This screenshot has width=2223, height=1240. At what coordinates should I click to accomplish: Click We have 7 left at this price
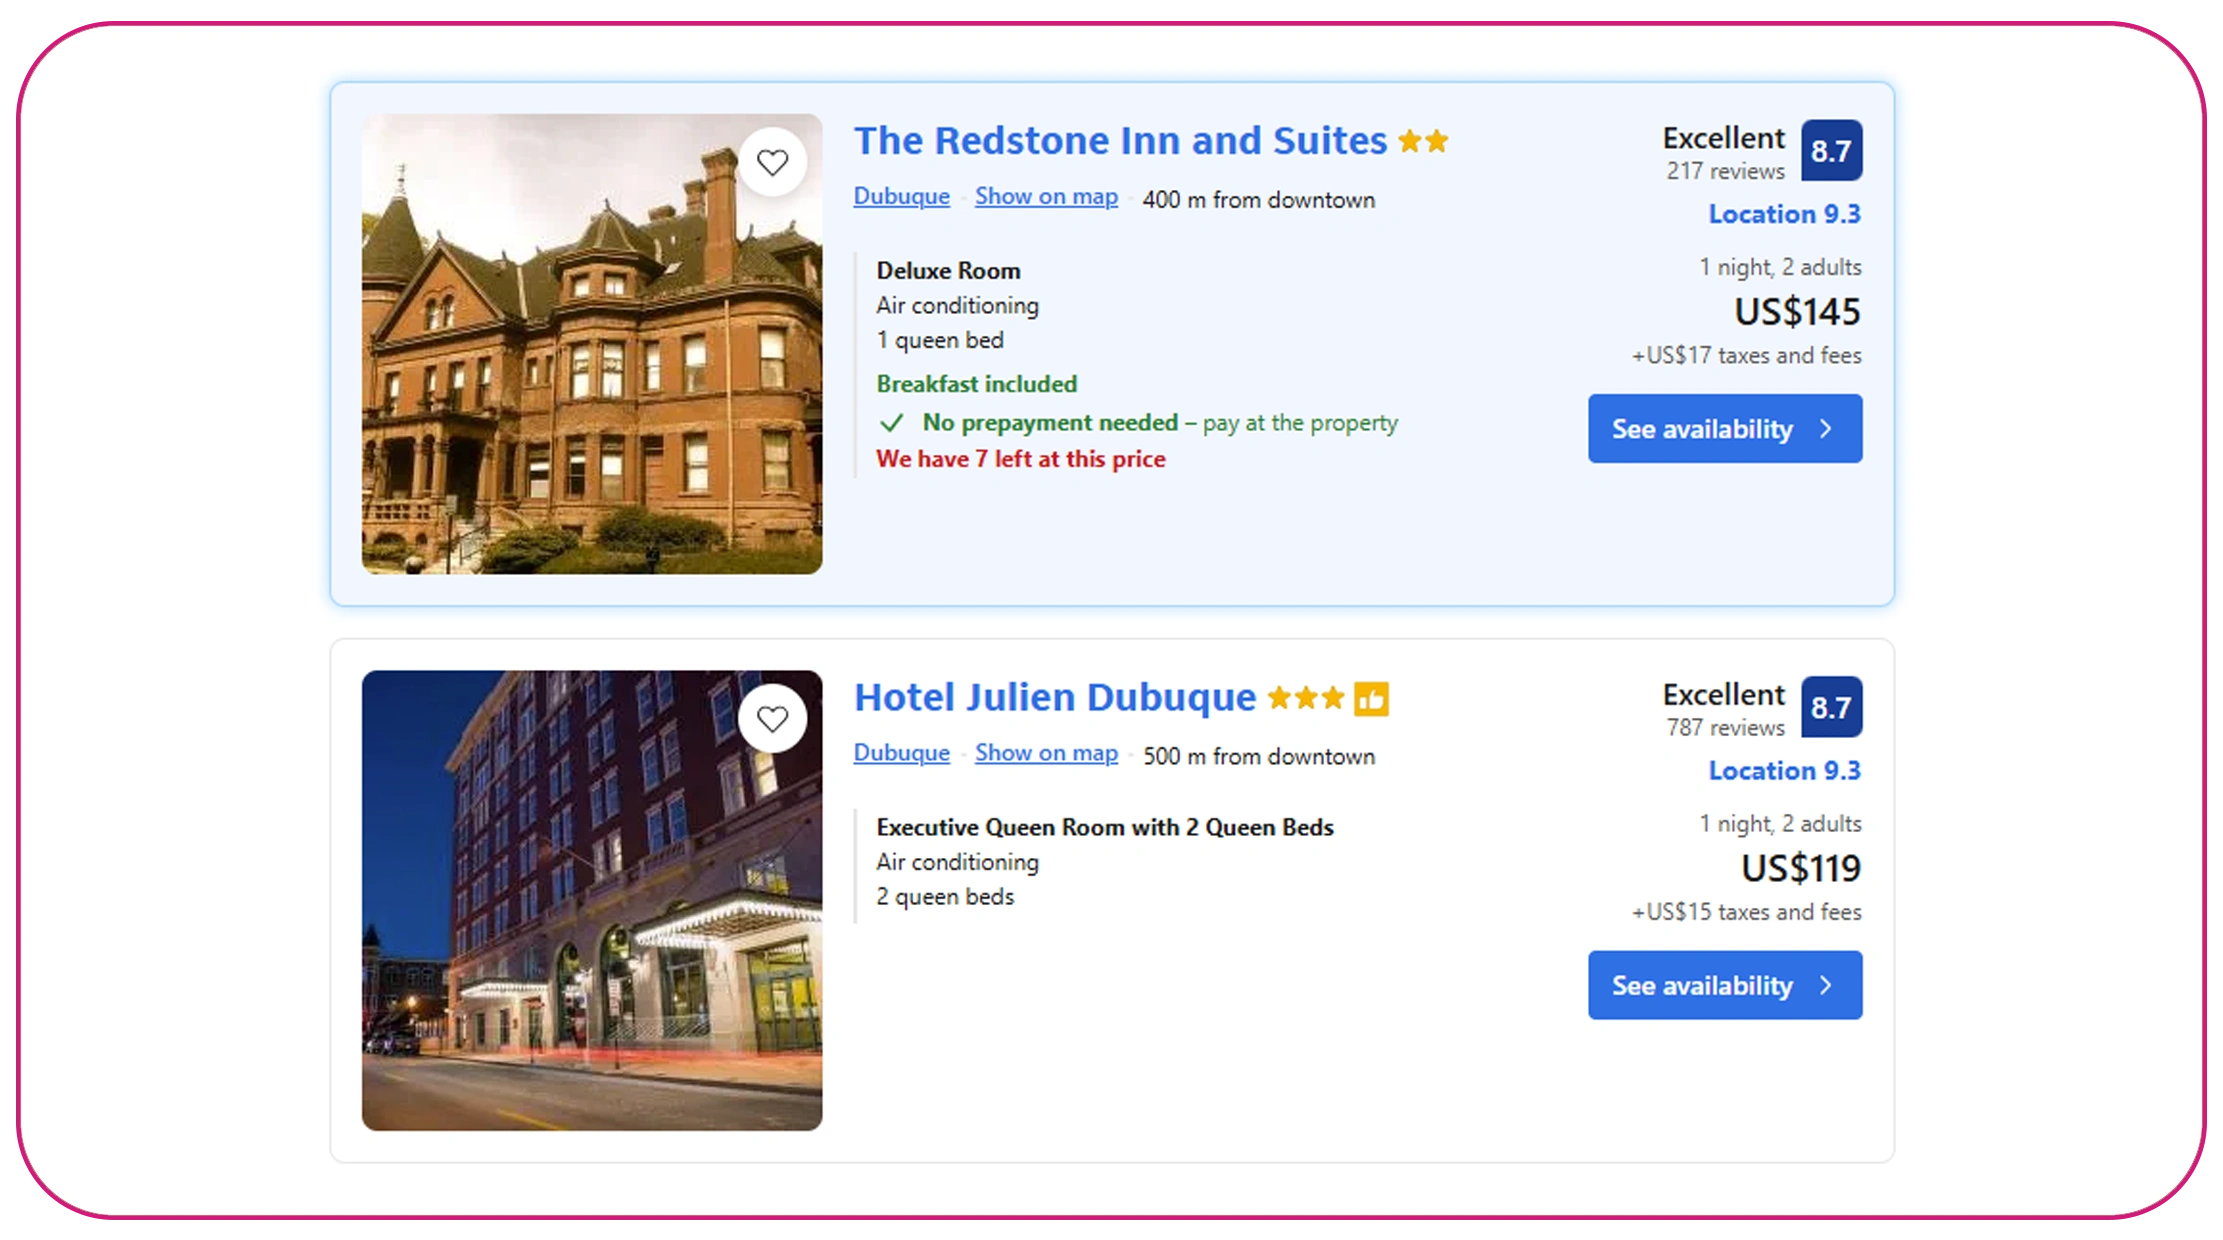click(x=1021, y=459)
